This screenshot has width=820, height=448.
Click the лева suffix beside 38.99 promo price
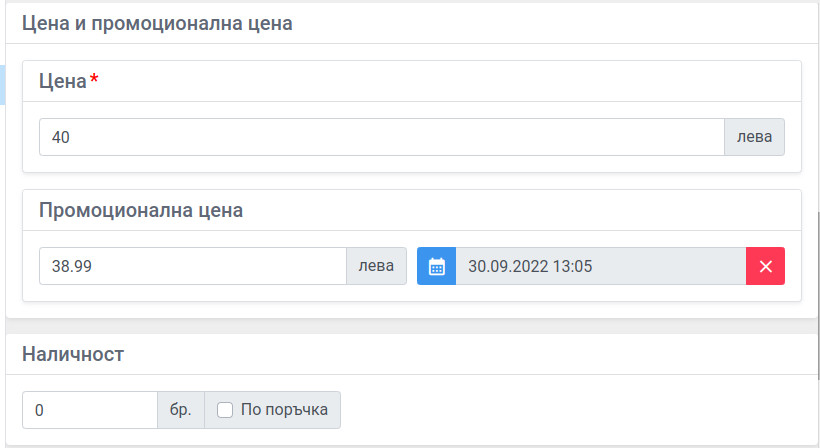[x=376, y=266]
